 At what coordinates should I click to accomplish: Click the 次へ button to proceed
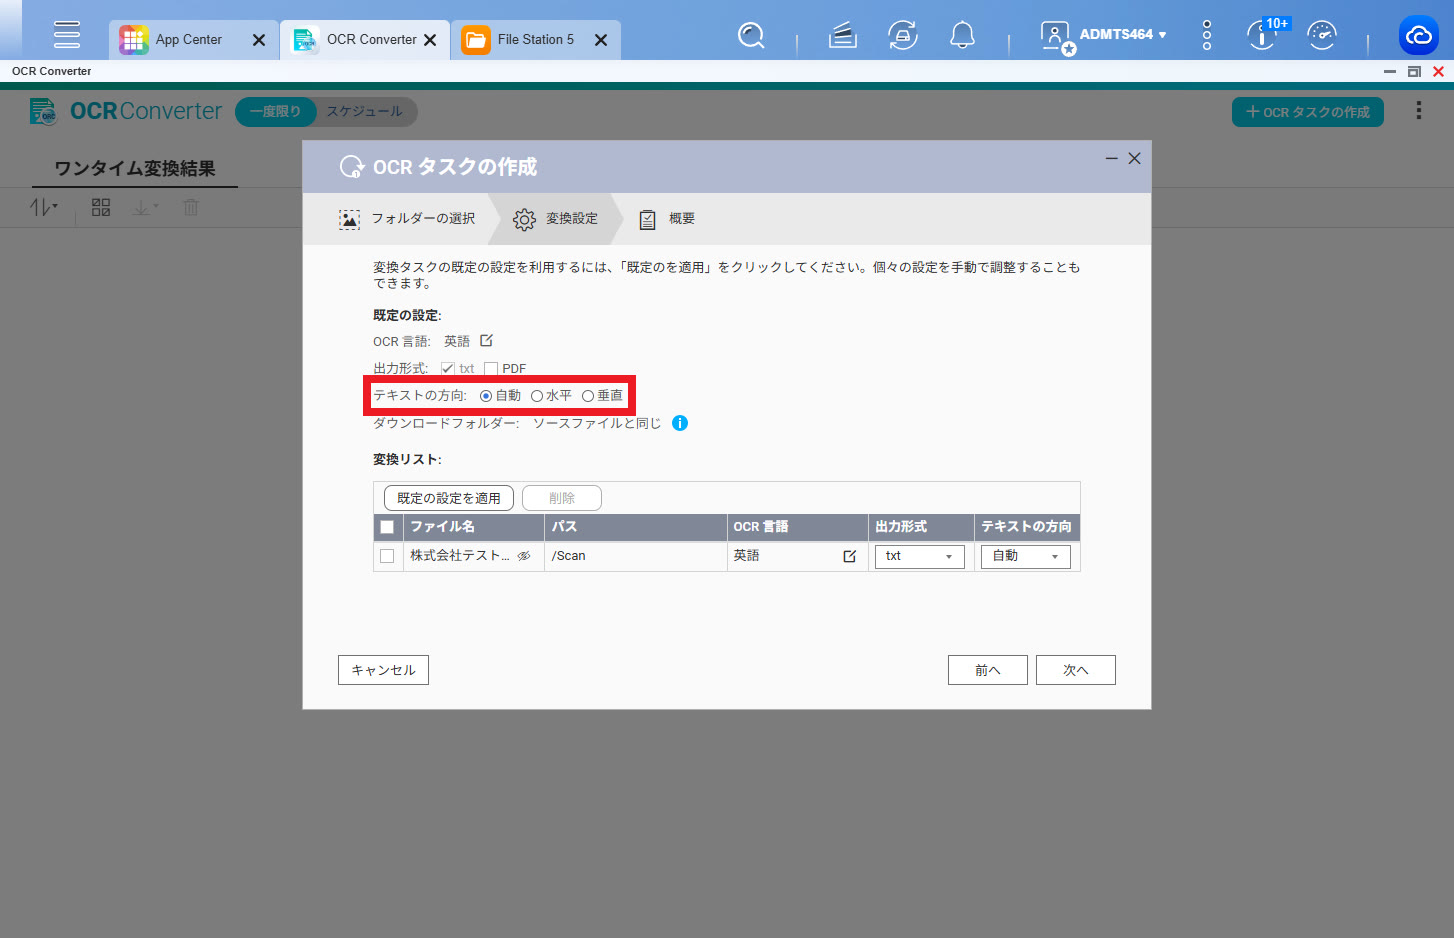click(1075, 670)
